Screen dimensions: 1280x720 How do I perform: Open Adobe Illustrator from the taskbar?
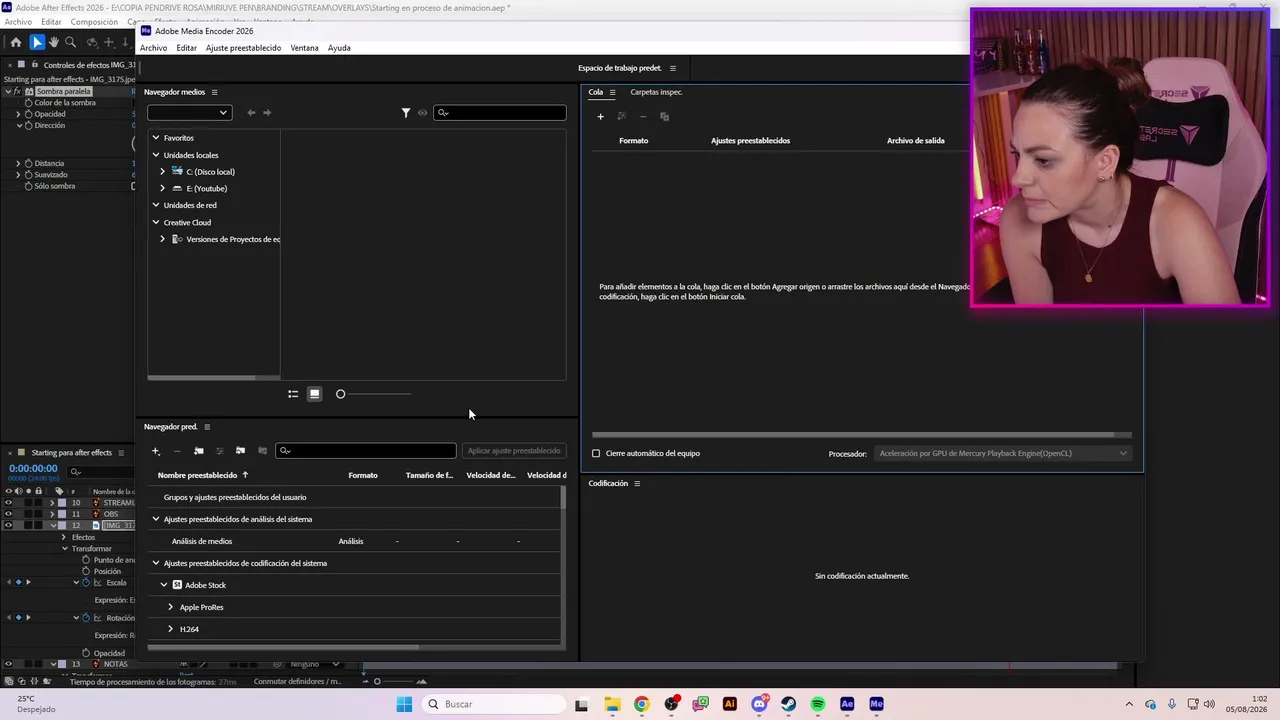pos(730,704)
